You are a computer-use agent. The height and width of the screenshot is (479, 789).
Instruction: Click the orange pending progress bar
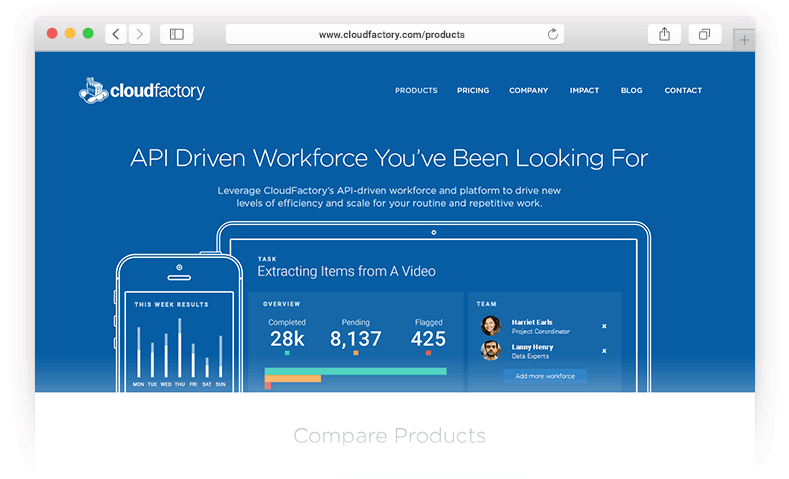tap(293, 378)
